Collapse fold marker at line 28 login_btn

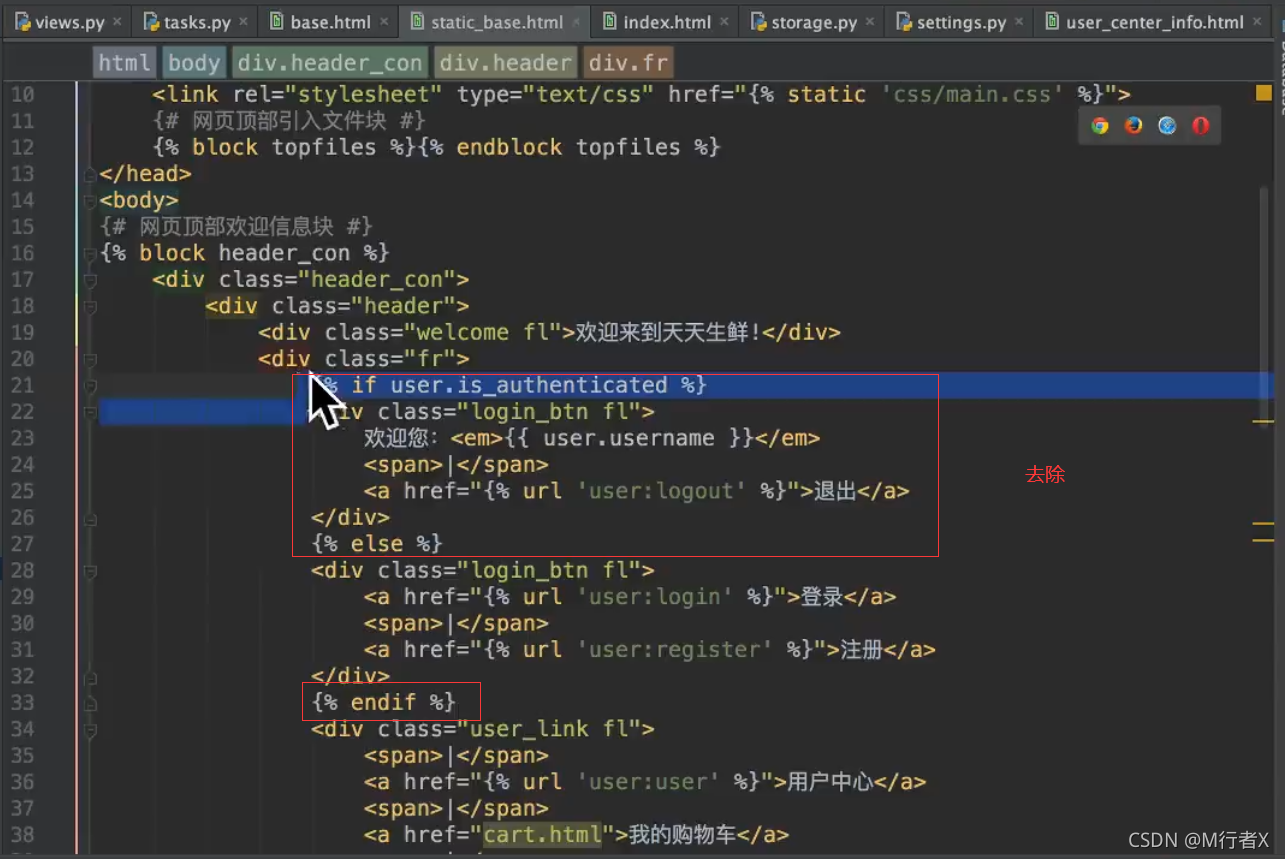click(90, 571)
